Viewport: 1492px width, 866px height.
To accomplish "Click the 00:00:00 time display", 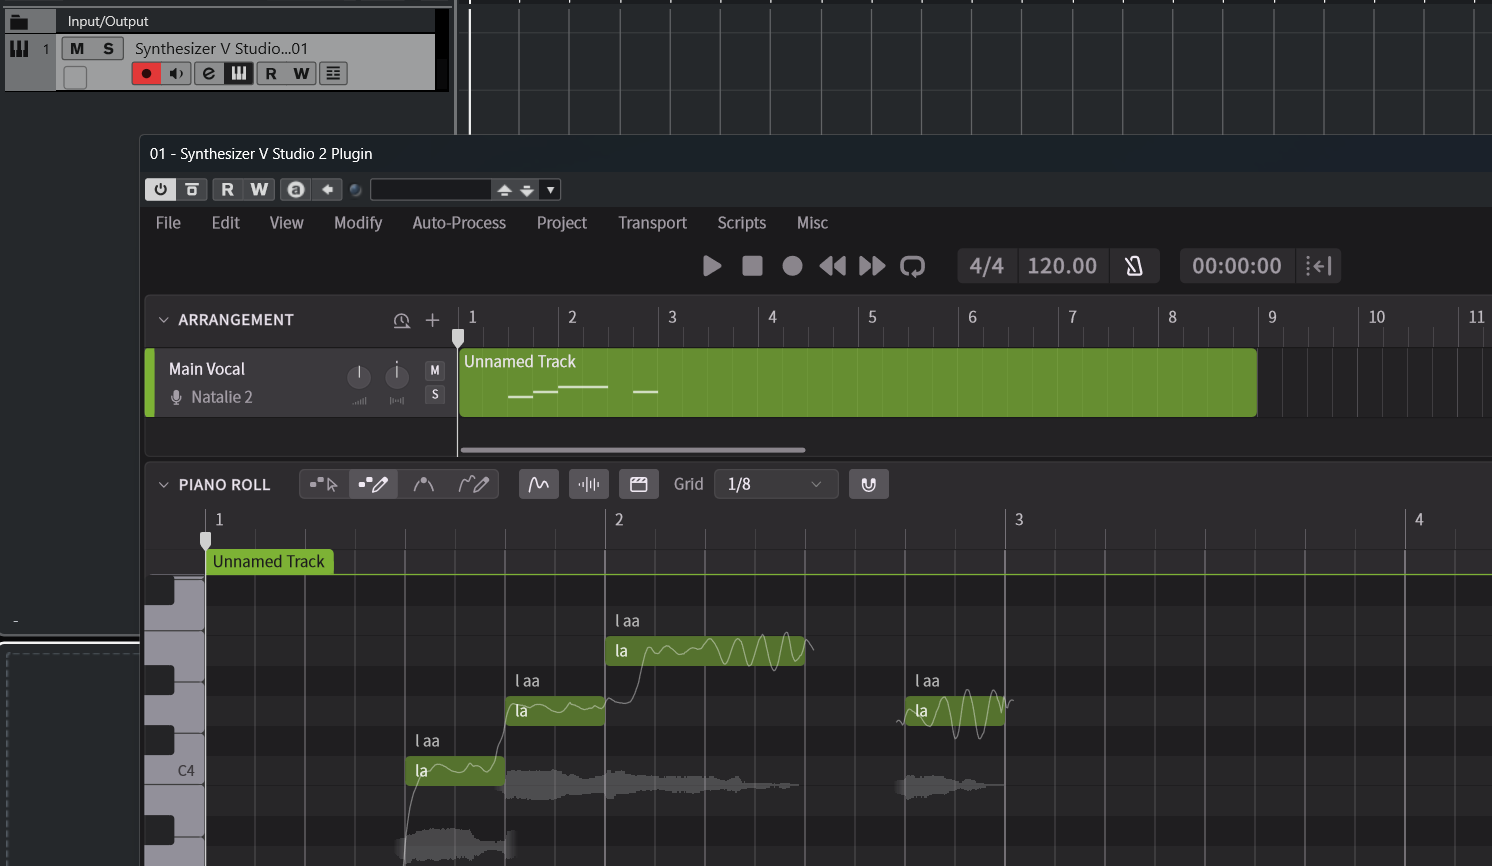I will pos(1237,266).
